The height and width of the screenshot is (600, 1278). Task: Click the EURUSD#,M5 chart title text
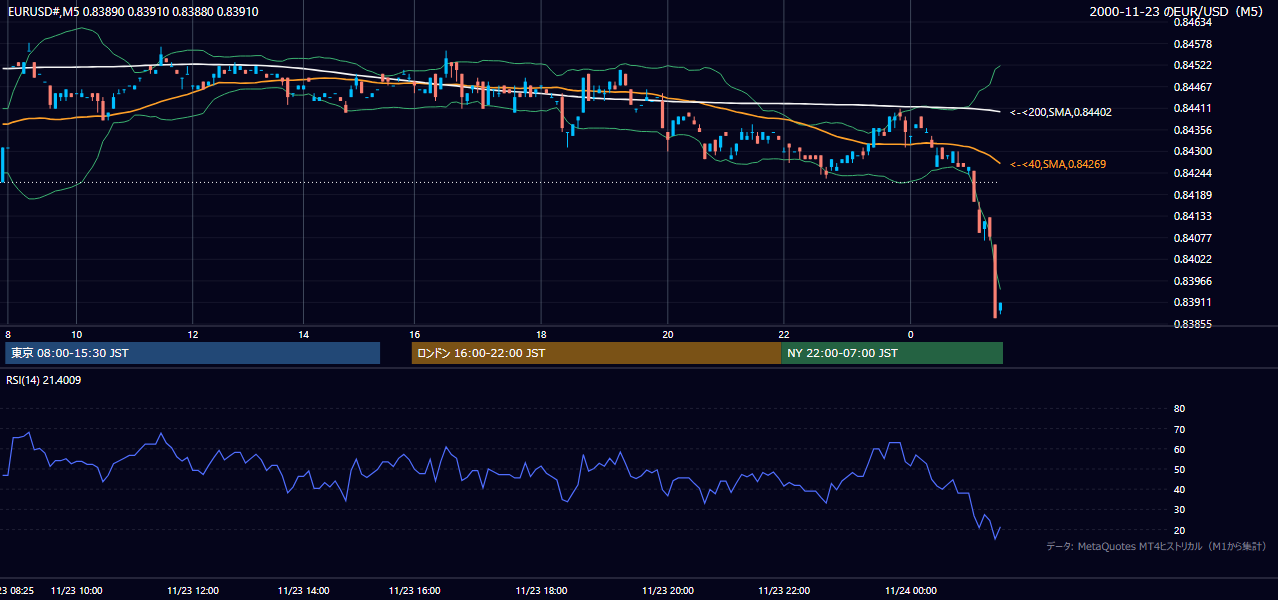pyautogui.click(x=133, y=11)
